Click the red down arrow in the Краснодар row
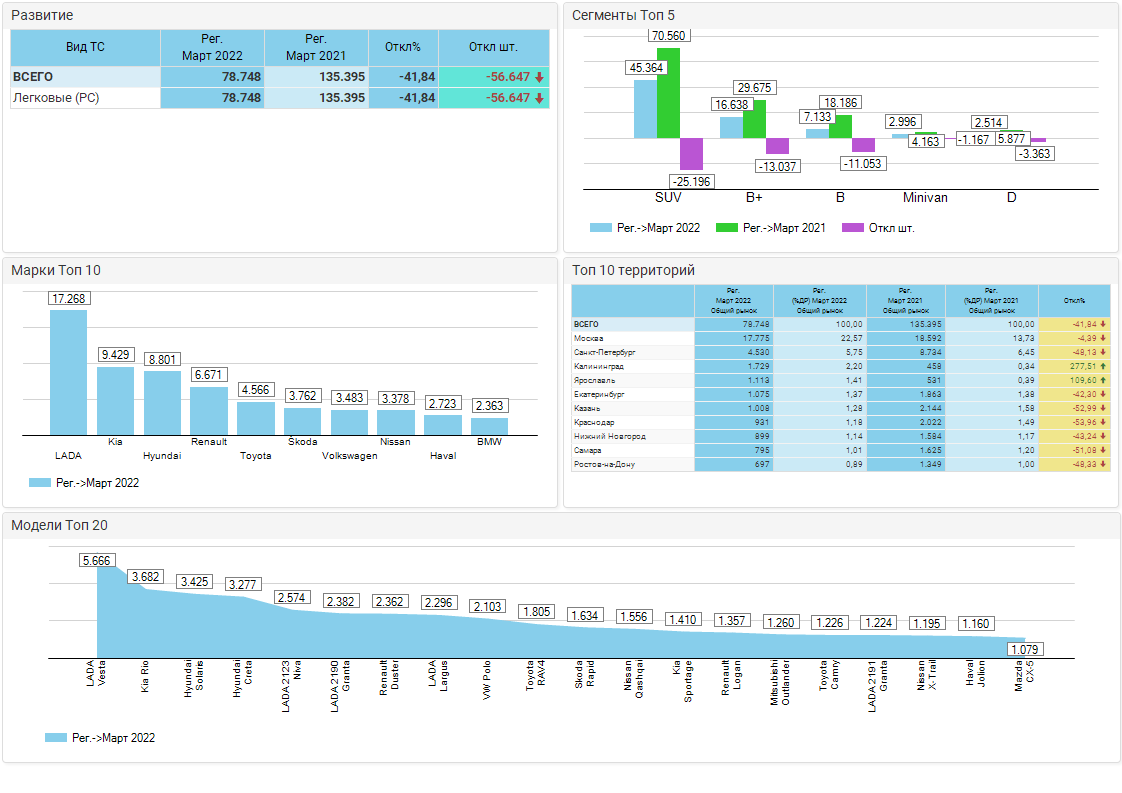This screenshot has height=793, width=1122. (1102, 423)
